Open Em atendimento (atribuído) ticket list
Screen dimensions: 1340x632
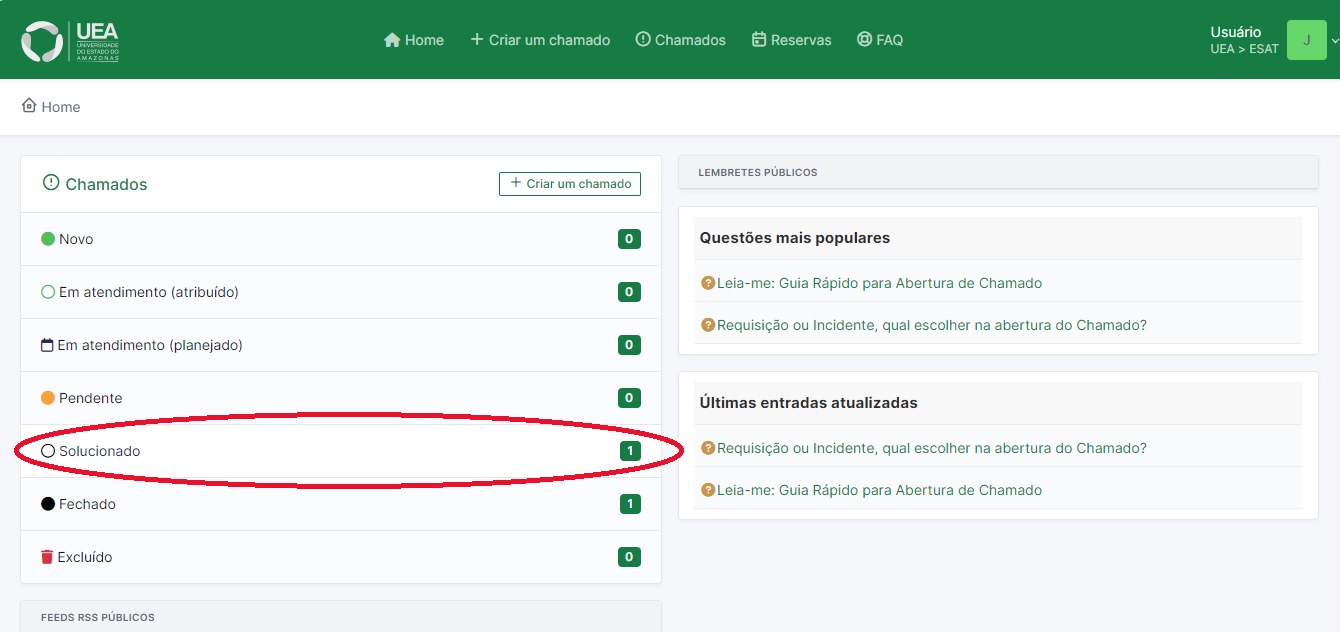pos(148,292)
